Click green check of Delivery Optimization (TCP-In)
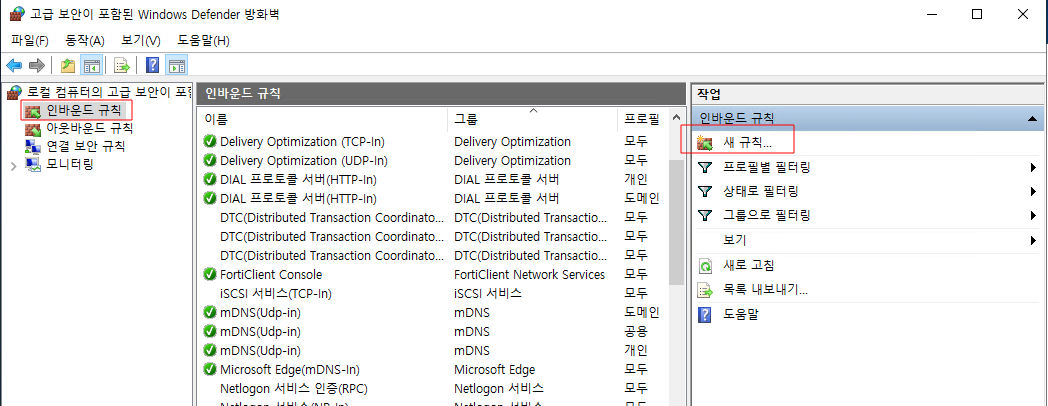Viewport: 1048px width, 406px height. [210, 142]
